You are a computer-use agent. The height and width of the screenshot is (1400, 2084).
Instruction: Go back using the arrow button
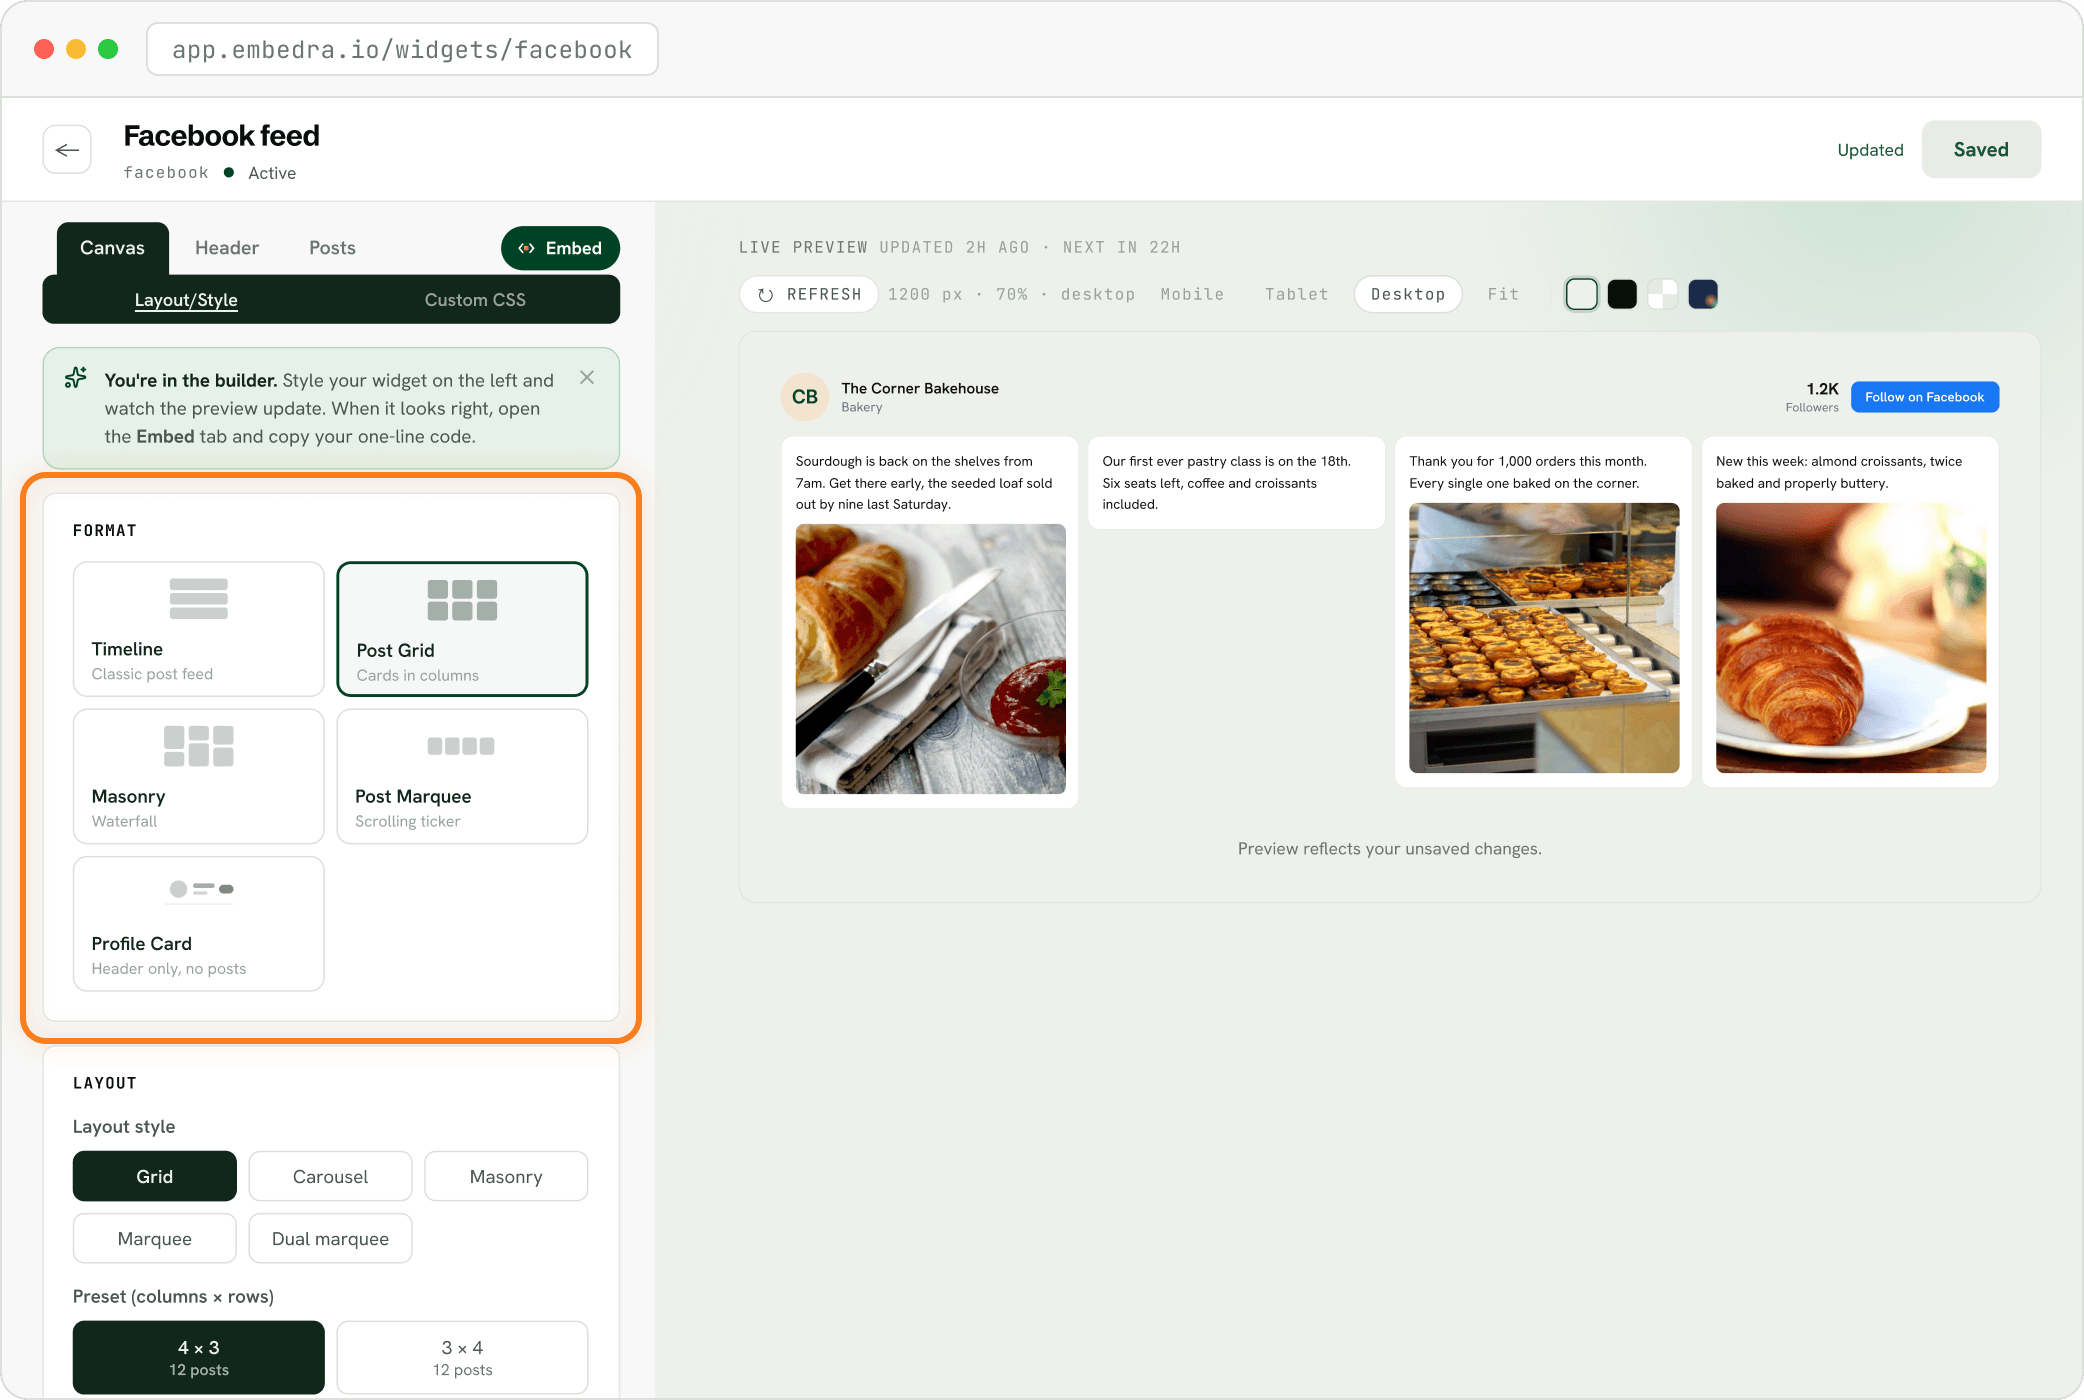pyautogui.click(x=67, y=150)
